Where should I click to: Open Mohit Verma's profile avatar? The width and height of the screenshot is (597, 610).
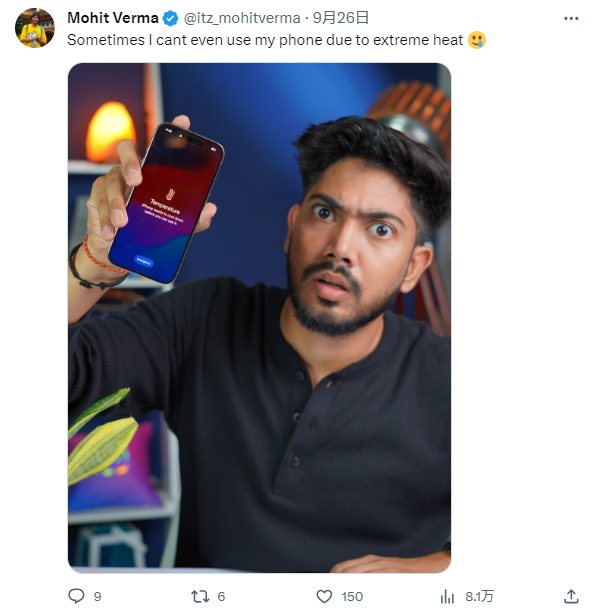(35, 28)
